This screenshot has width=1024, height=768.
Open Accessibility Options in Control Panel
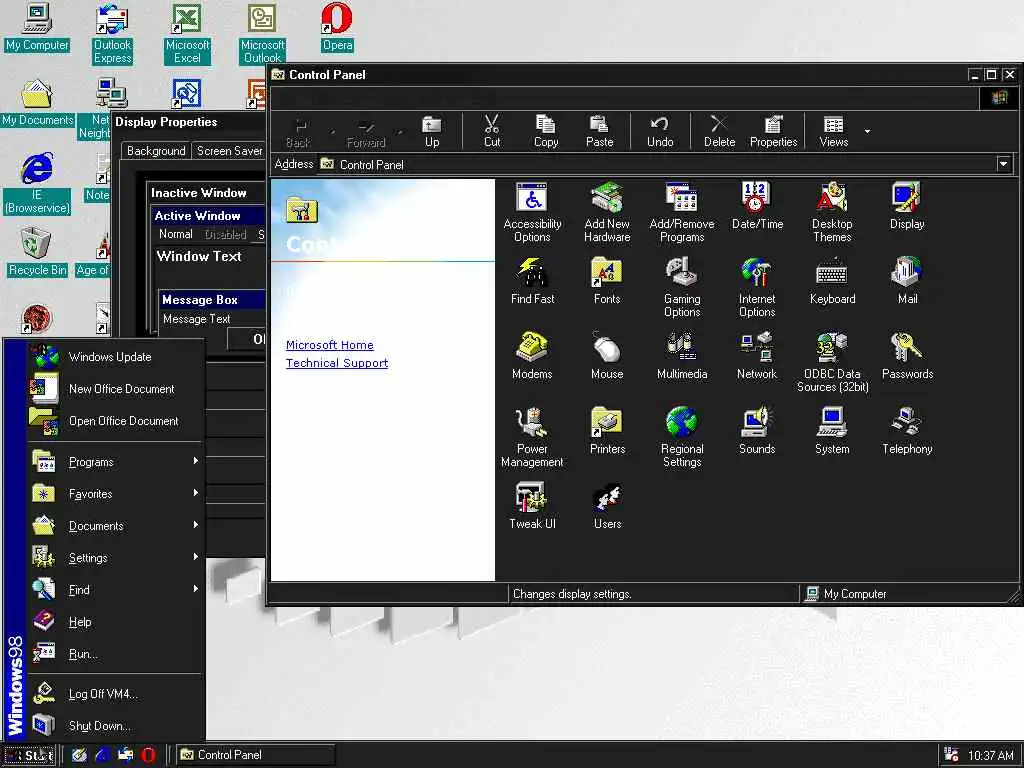[532, 212]
